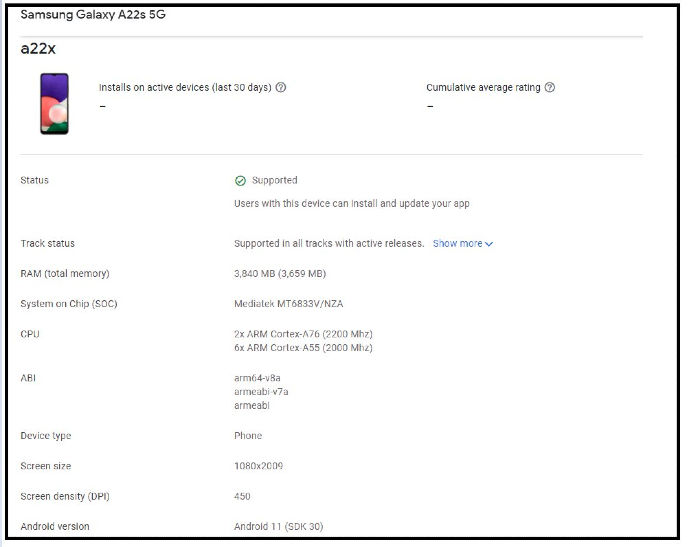
Task: Click 'Users with this device can install' text
Action: pos(352,203)
